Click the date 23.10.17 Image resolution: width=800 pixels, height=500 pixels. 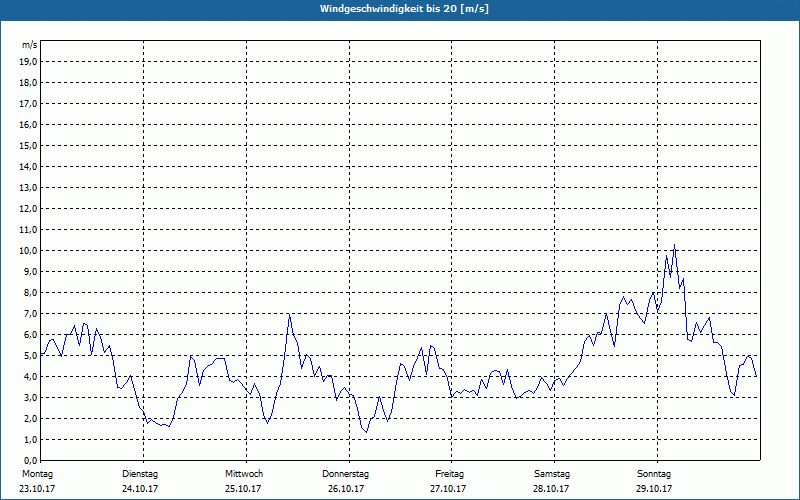[37, 489]
